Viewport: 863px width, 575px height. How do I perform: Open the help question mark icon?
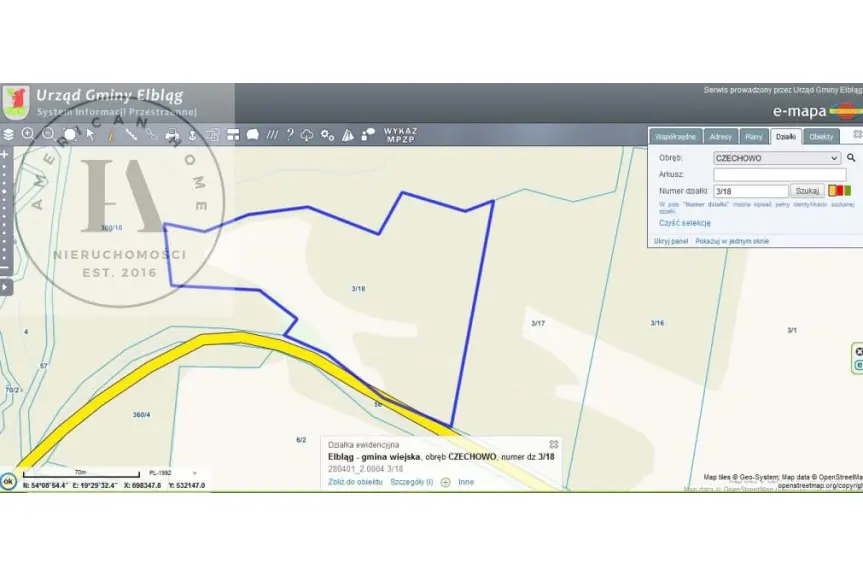tap(290, 135)
